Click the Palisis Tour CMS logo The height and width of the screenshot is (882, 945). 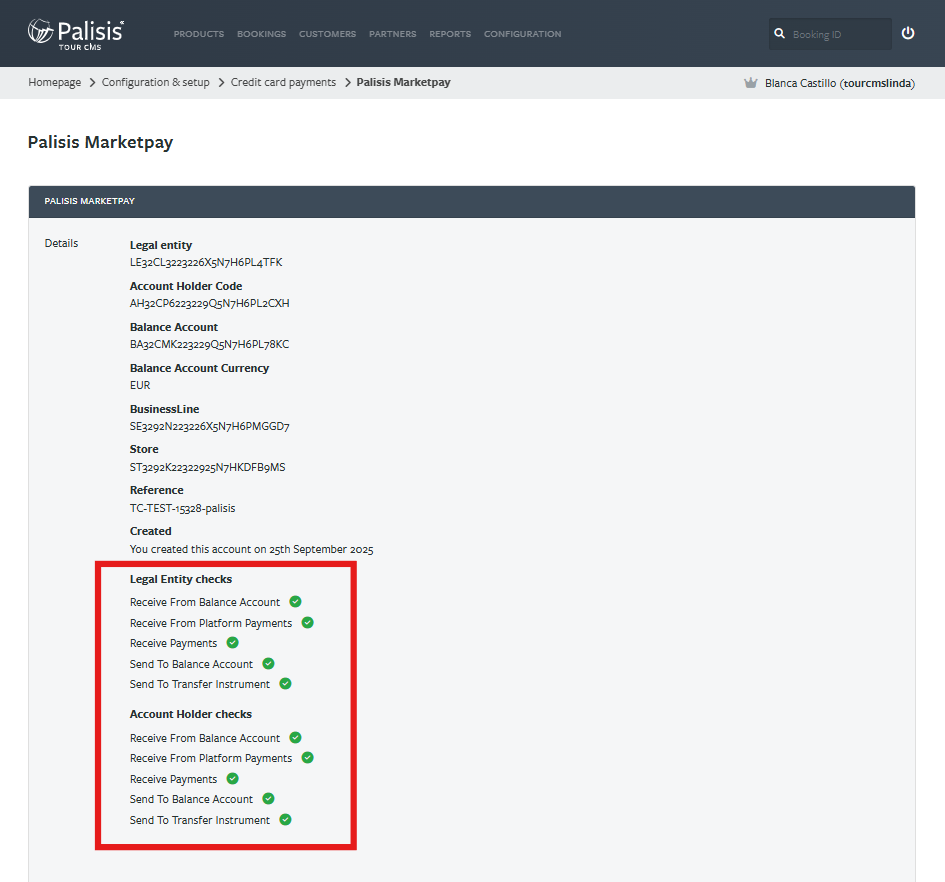[76, 34]
